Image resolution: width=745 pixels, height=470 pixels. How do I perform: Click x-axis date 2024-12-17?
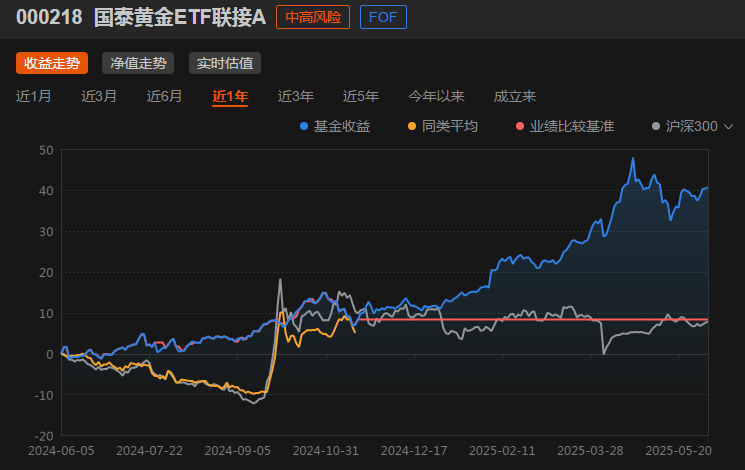point(414,451)
